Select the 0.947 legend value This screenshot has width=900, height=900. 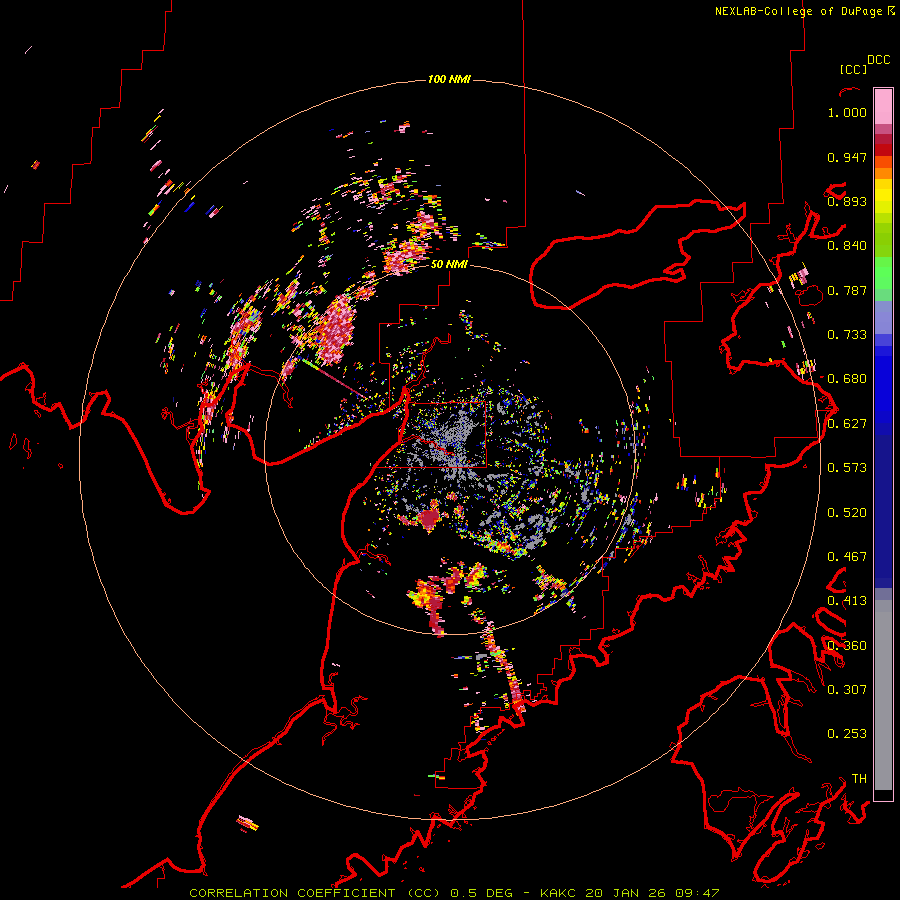847,157
